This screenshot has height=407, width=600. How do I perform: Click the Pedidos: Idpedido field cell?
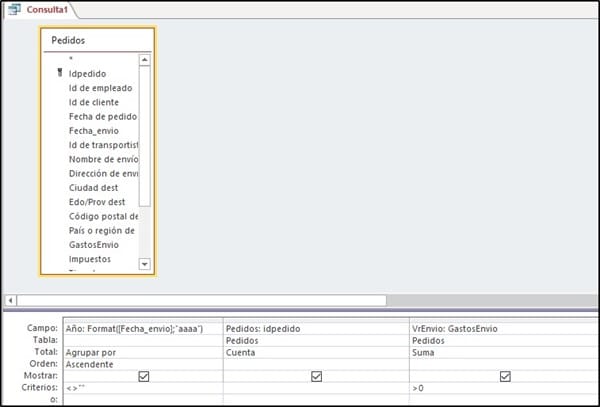coord(316,329)
